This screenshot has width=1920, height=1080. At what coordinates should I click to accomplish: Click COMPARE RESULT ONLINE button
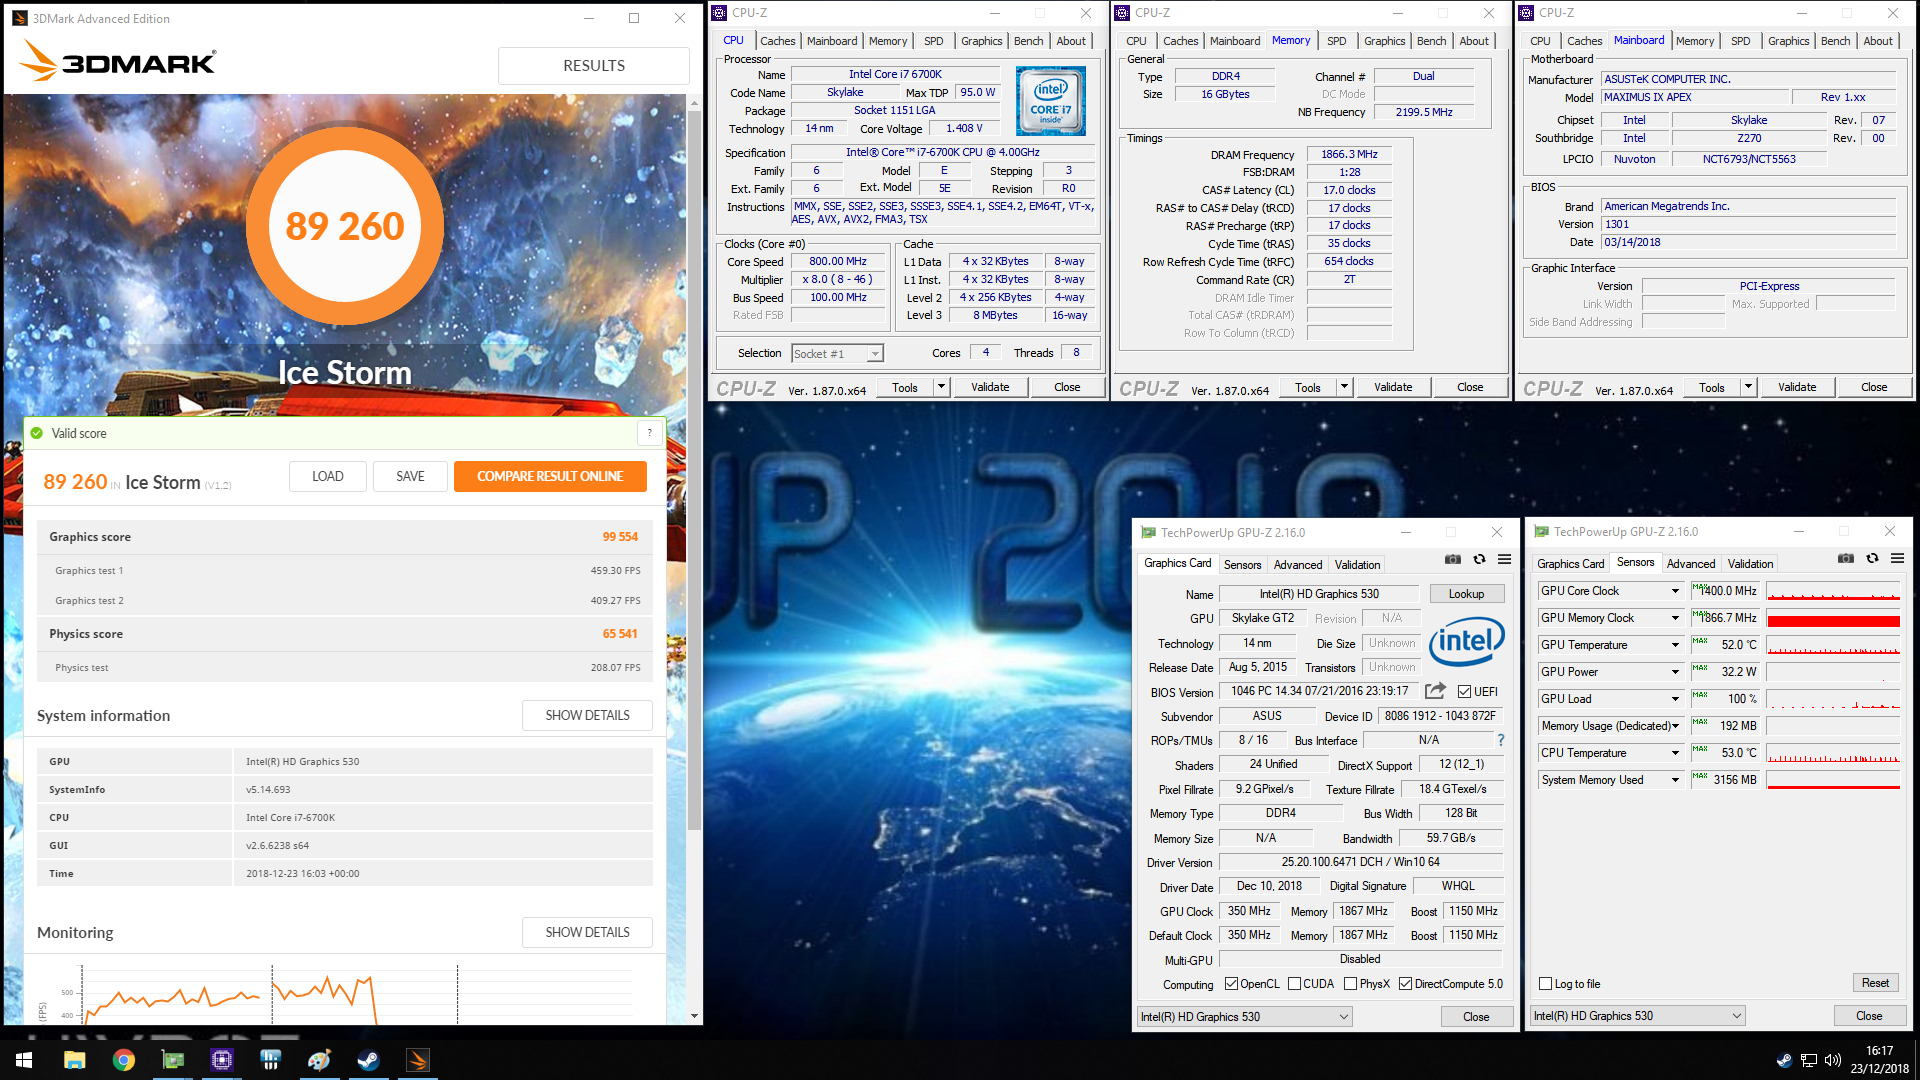550,476
